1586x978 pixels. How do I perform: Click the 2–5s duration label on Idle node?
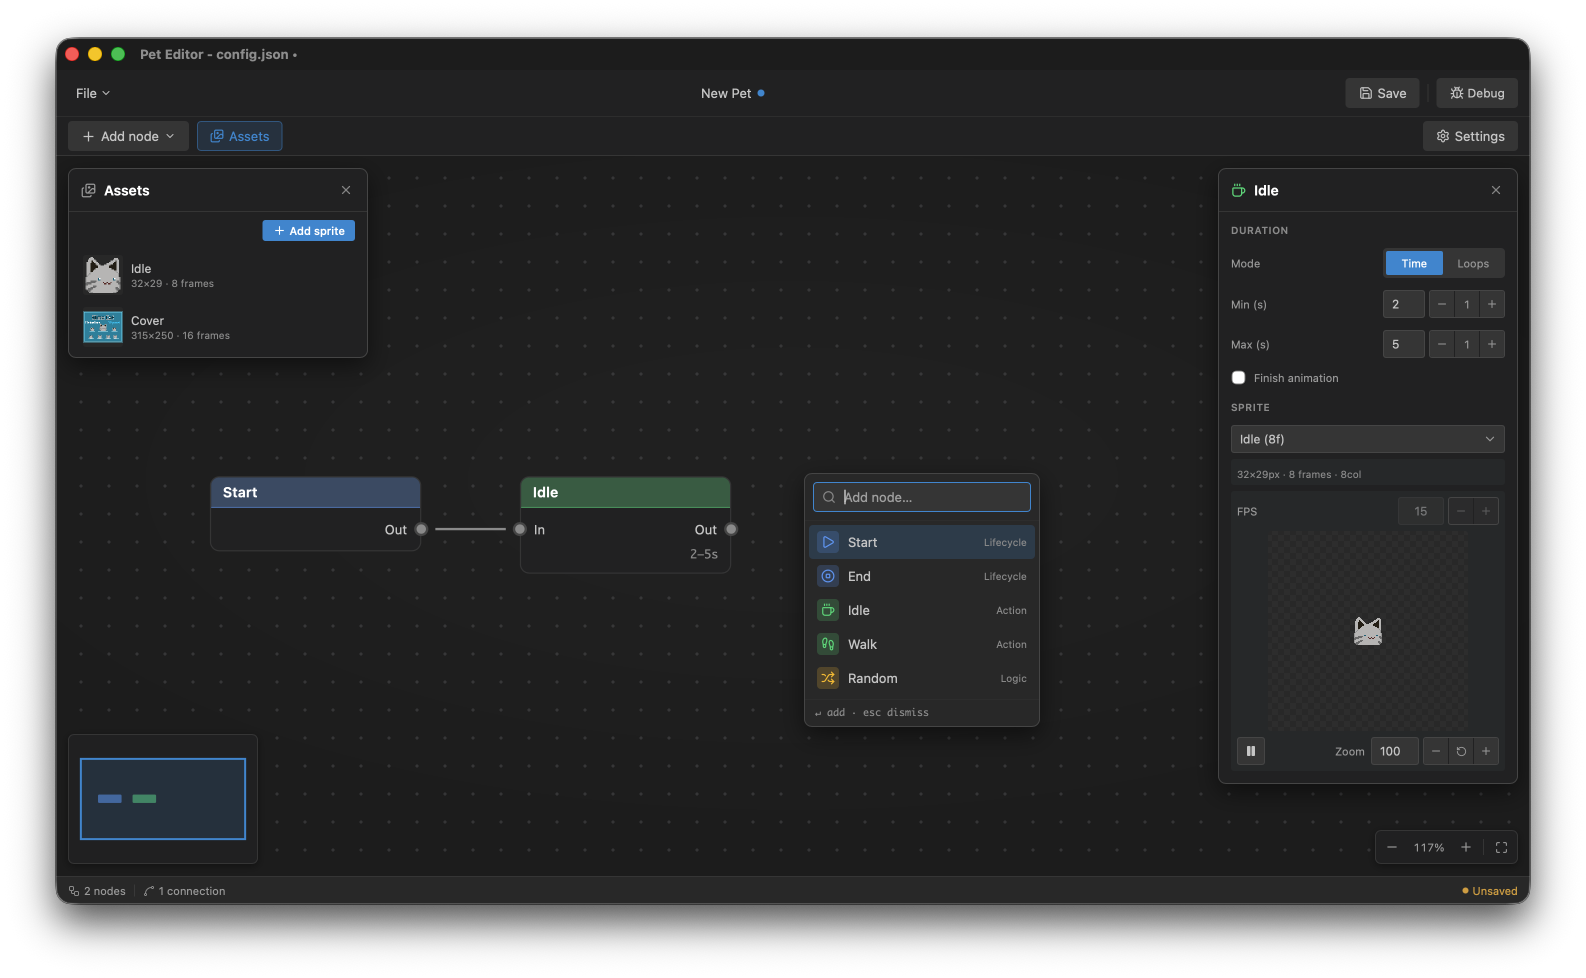click(x=703, y=554)
